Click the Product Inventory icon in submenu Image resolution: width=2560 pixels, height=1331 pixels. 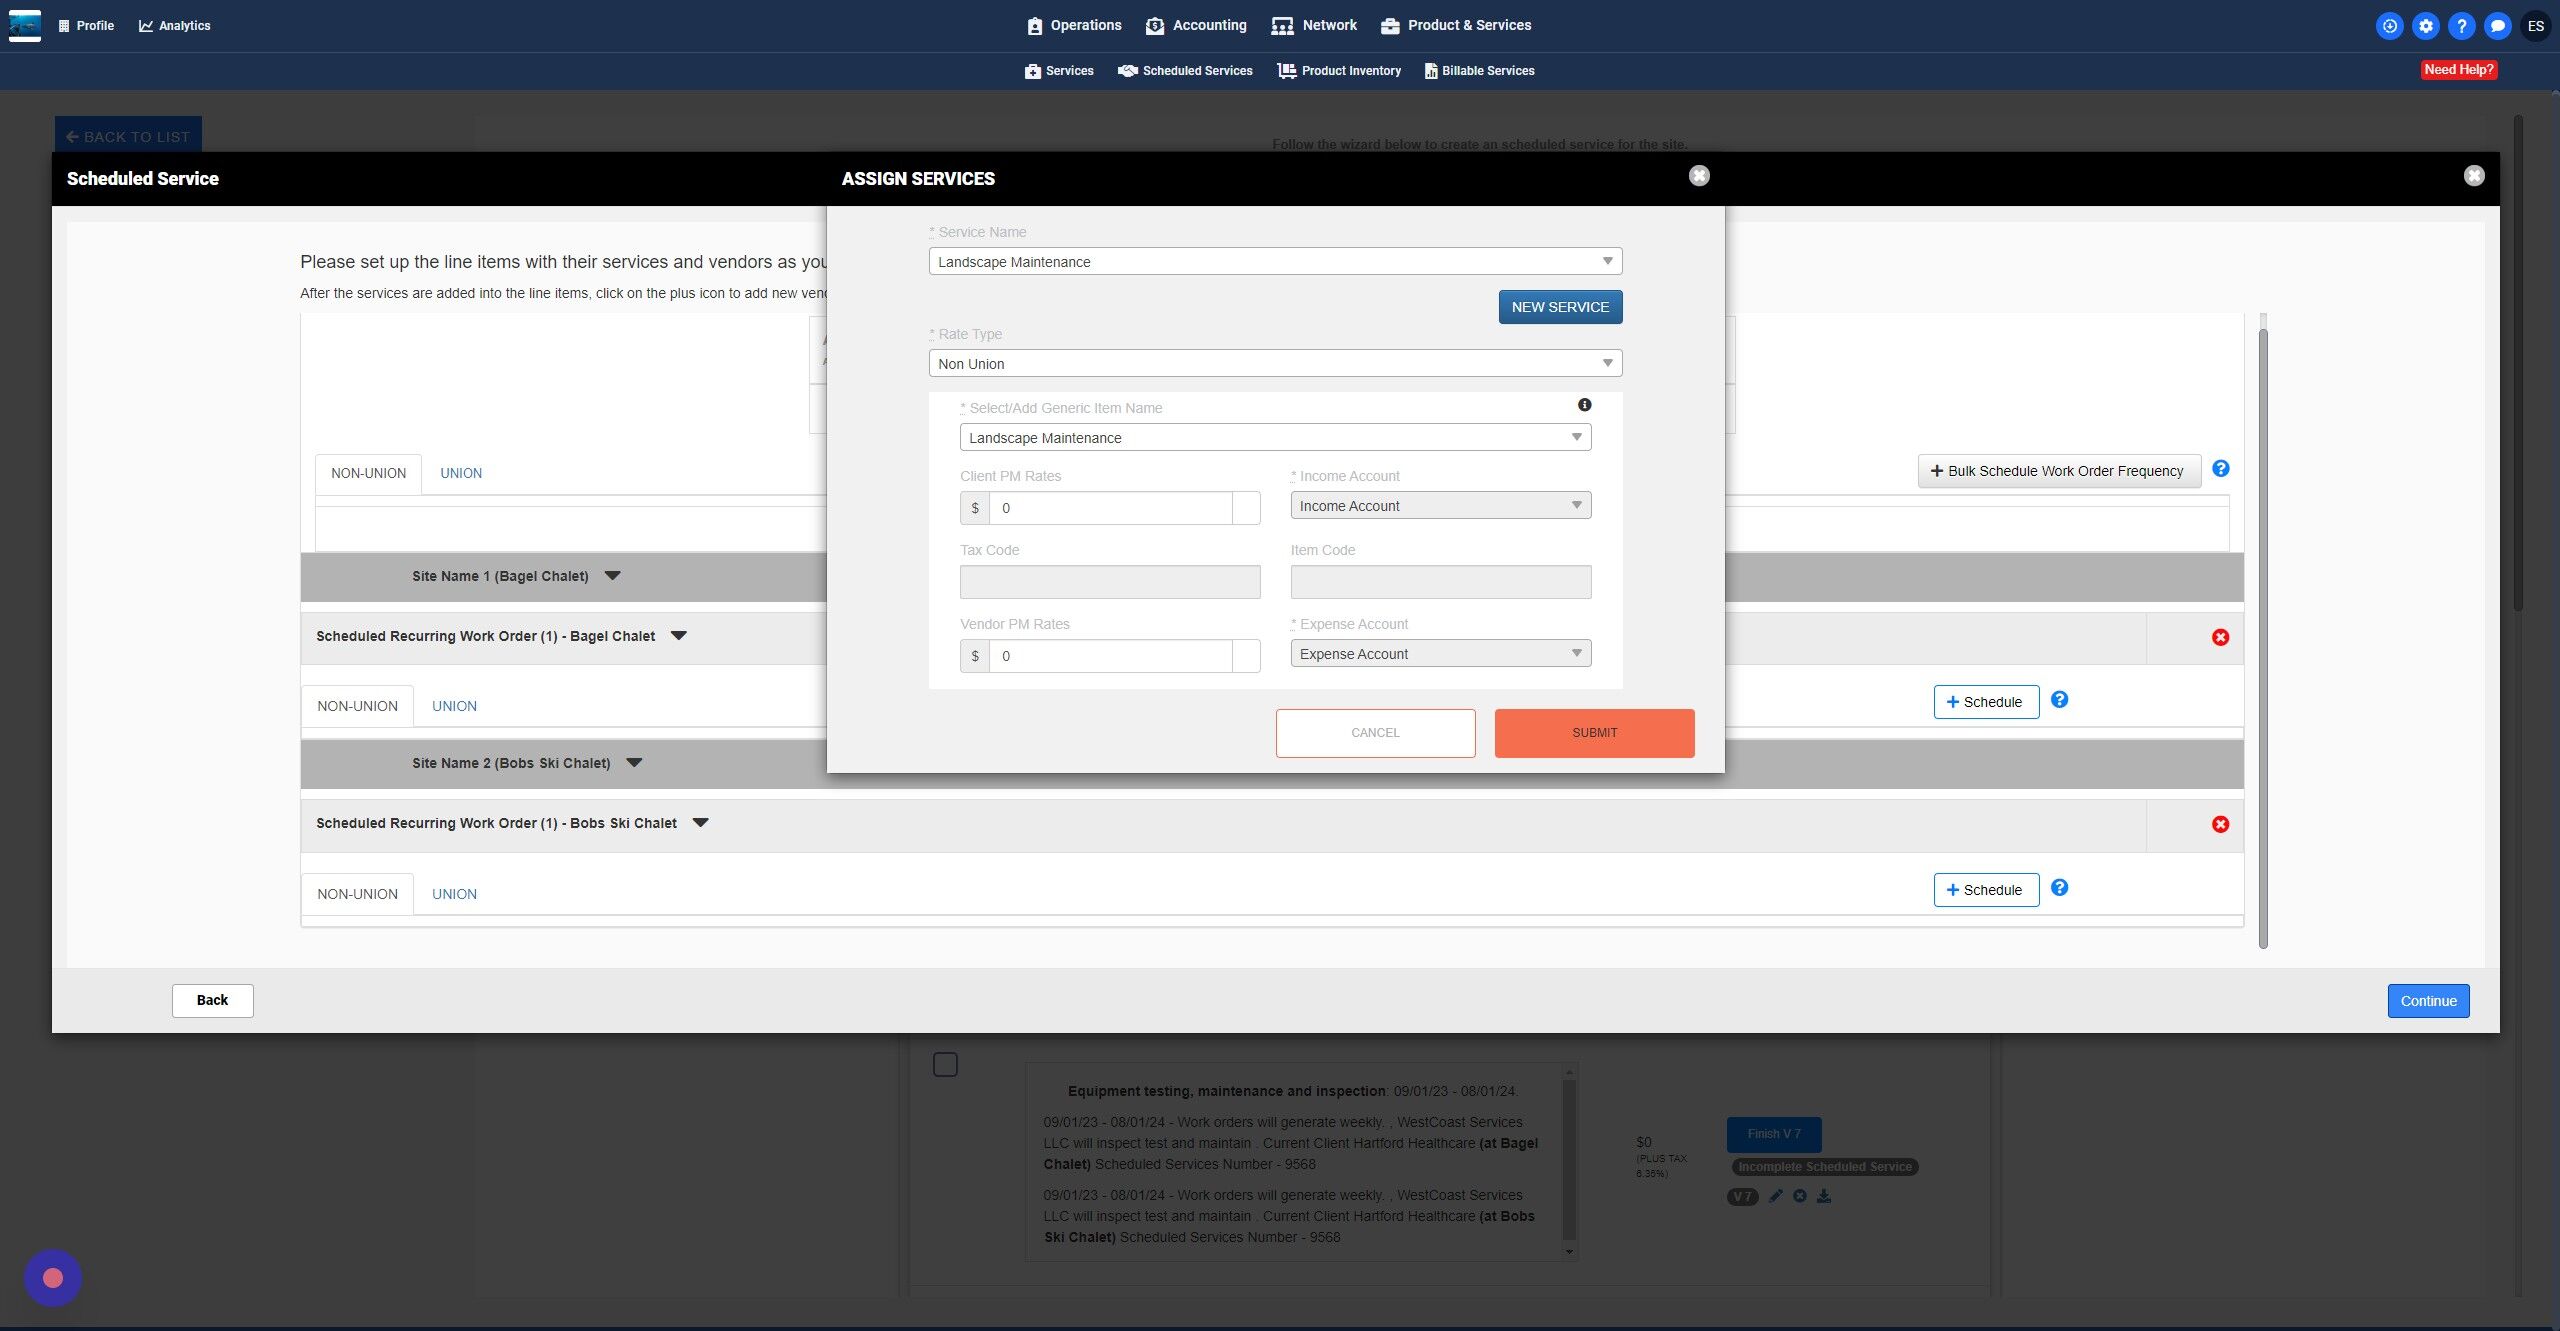pos(1286,71)
